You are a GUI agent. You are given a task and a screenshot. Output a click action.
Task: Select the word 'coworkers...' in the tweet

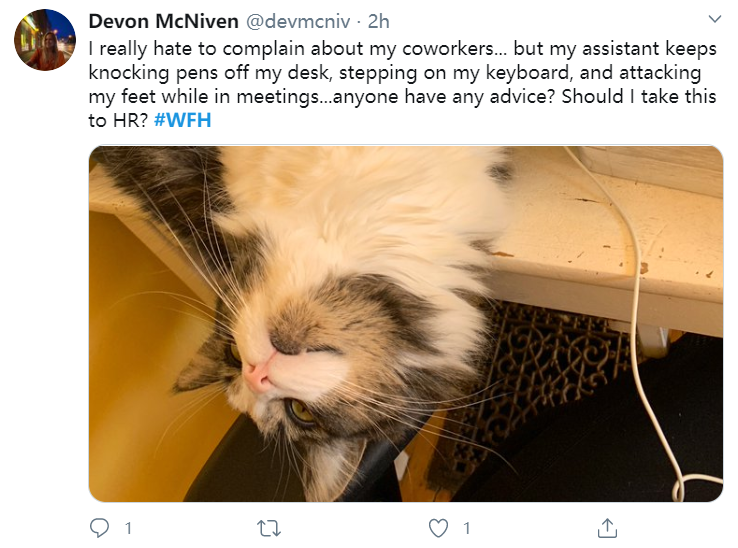[455, 48]
